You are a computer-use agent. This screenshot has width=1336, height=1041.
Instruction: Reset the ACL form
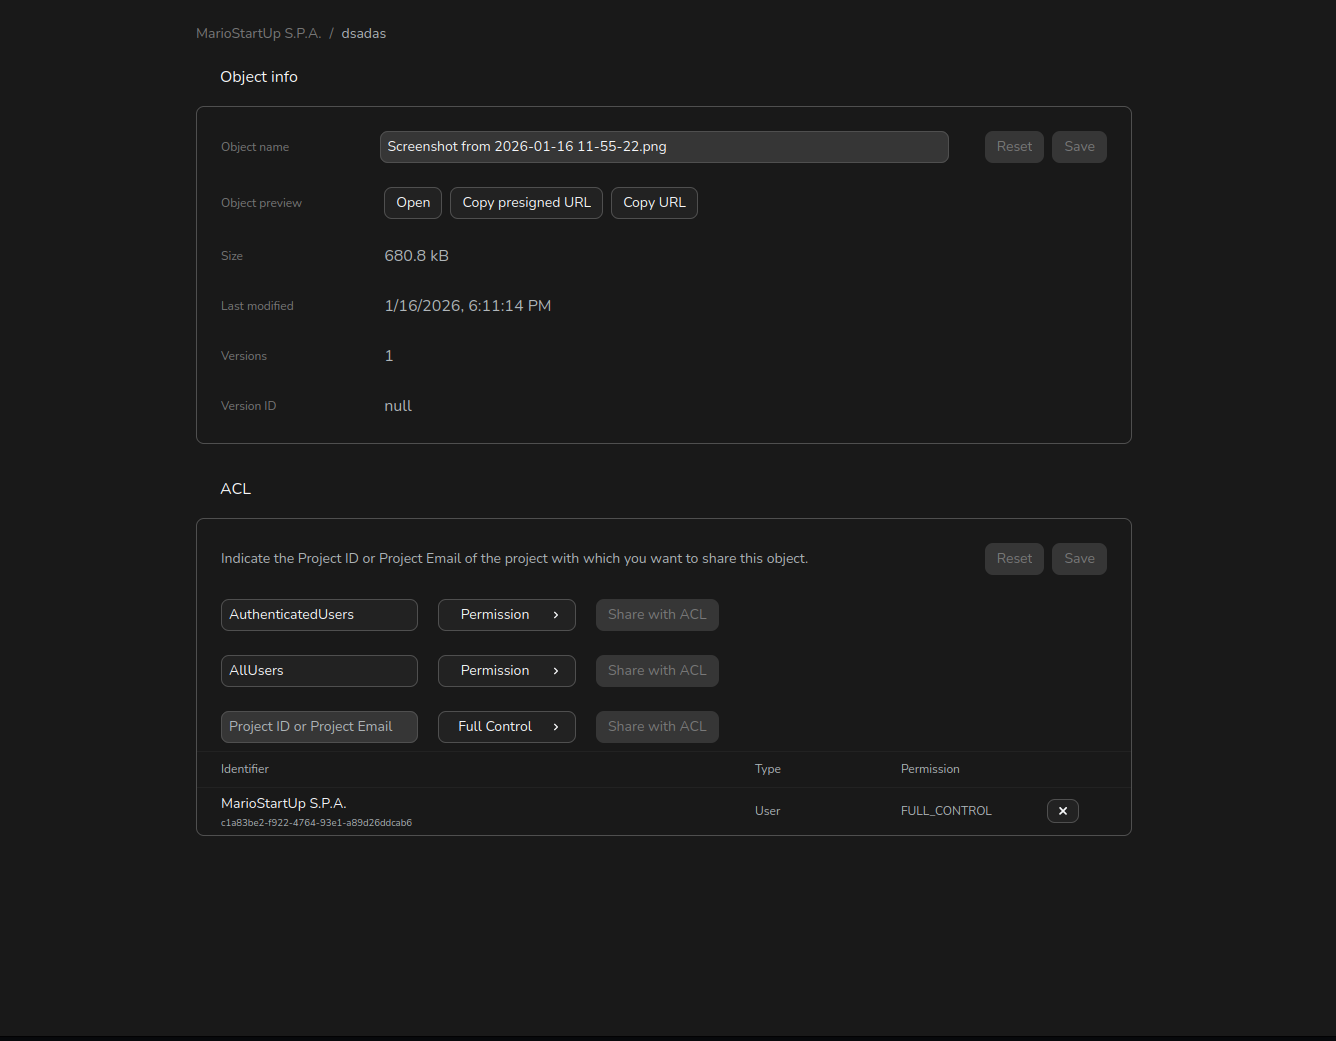(1014, 558)
